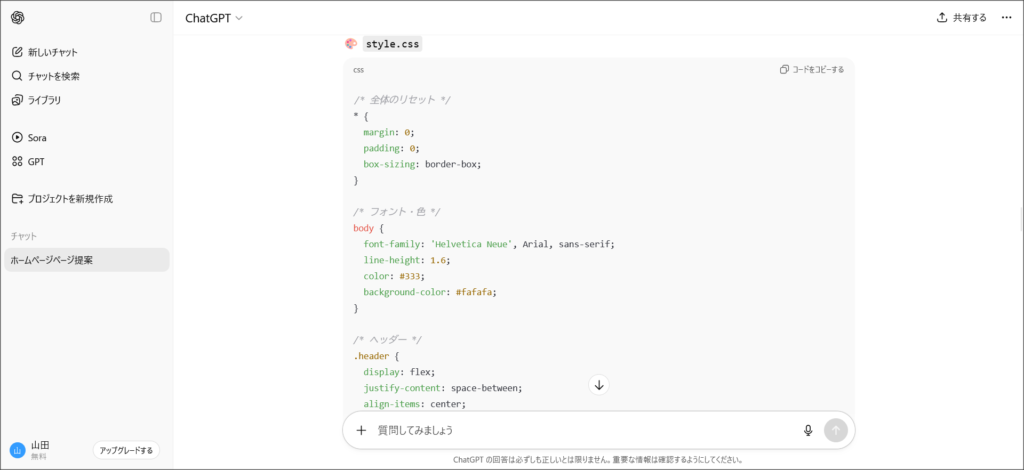The width and height of the screenshot is (1024, 470).
Task: Open Sora from the sidebar
Action: [30, 137]
